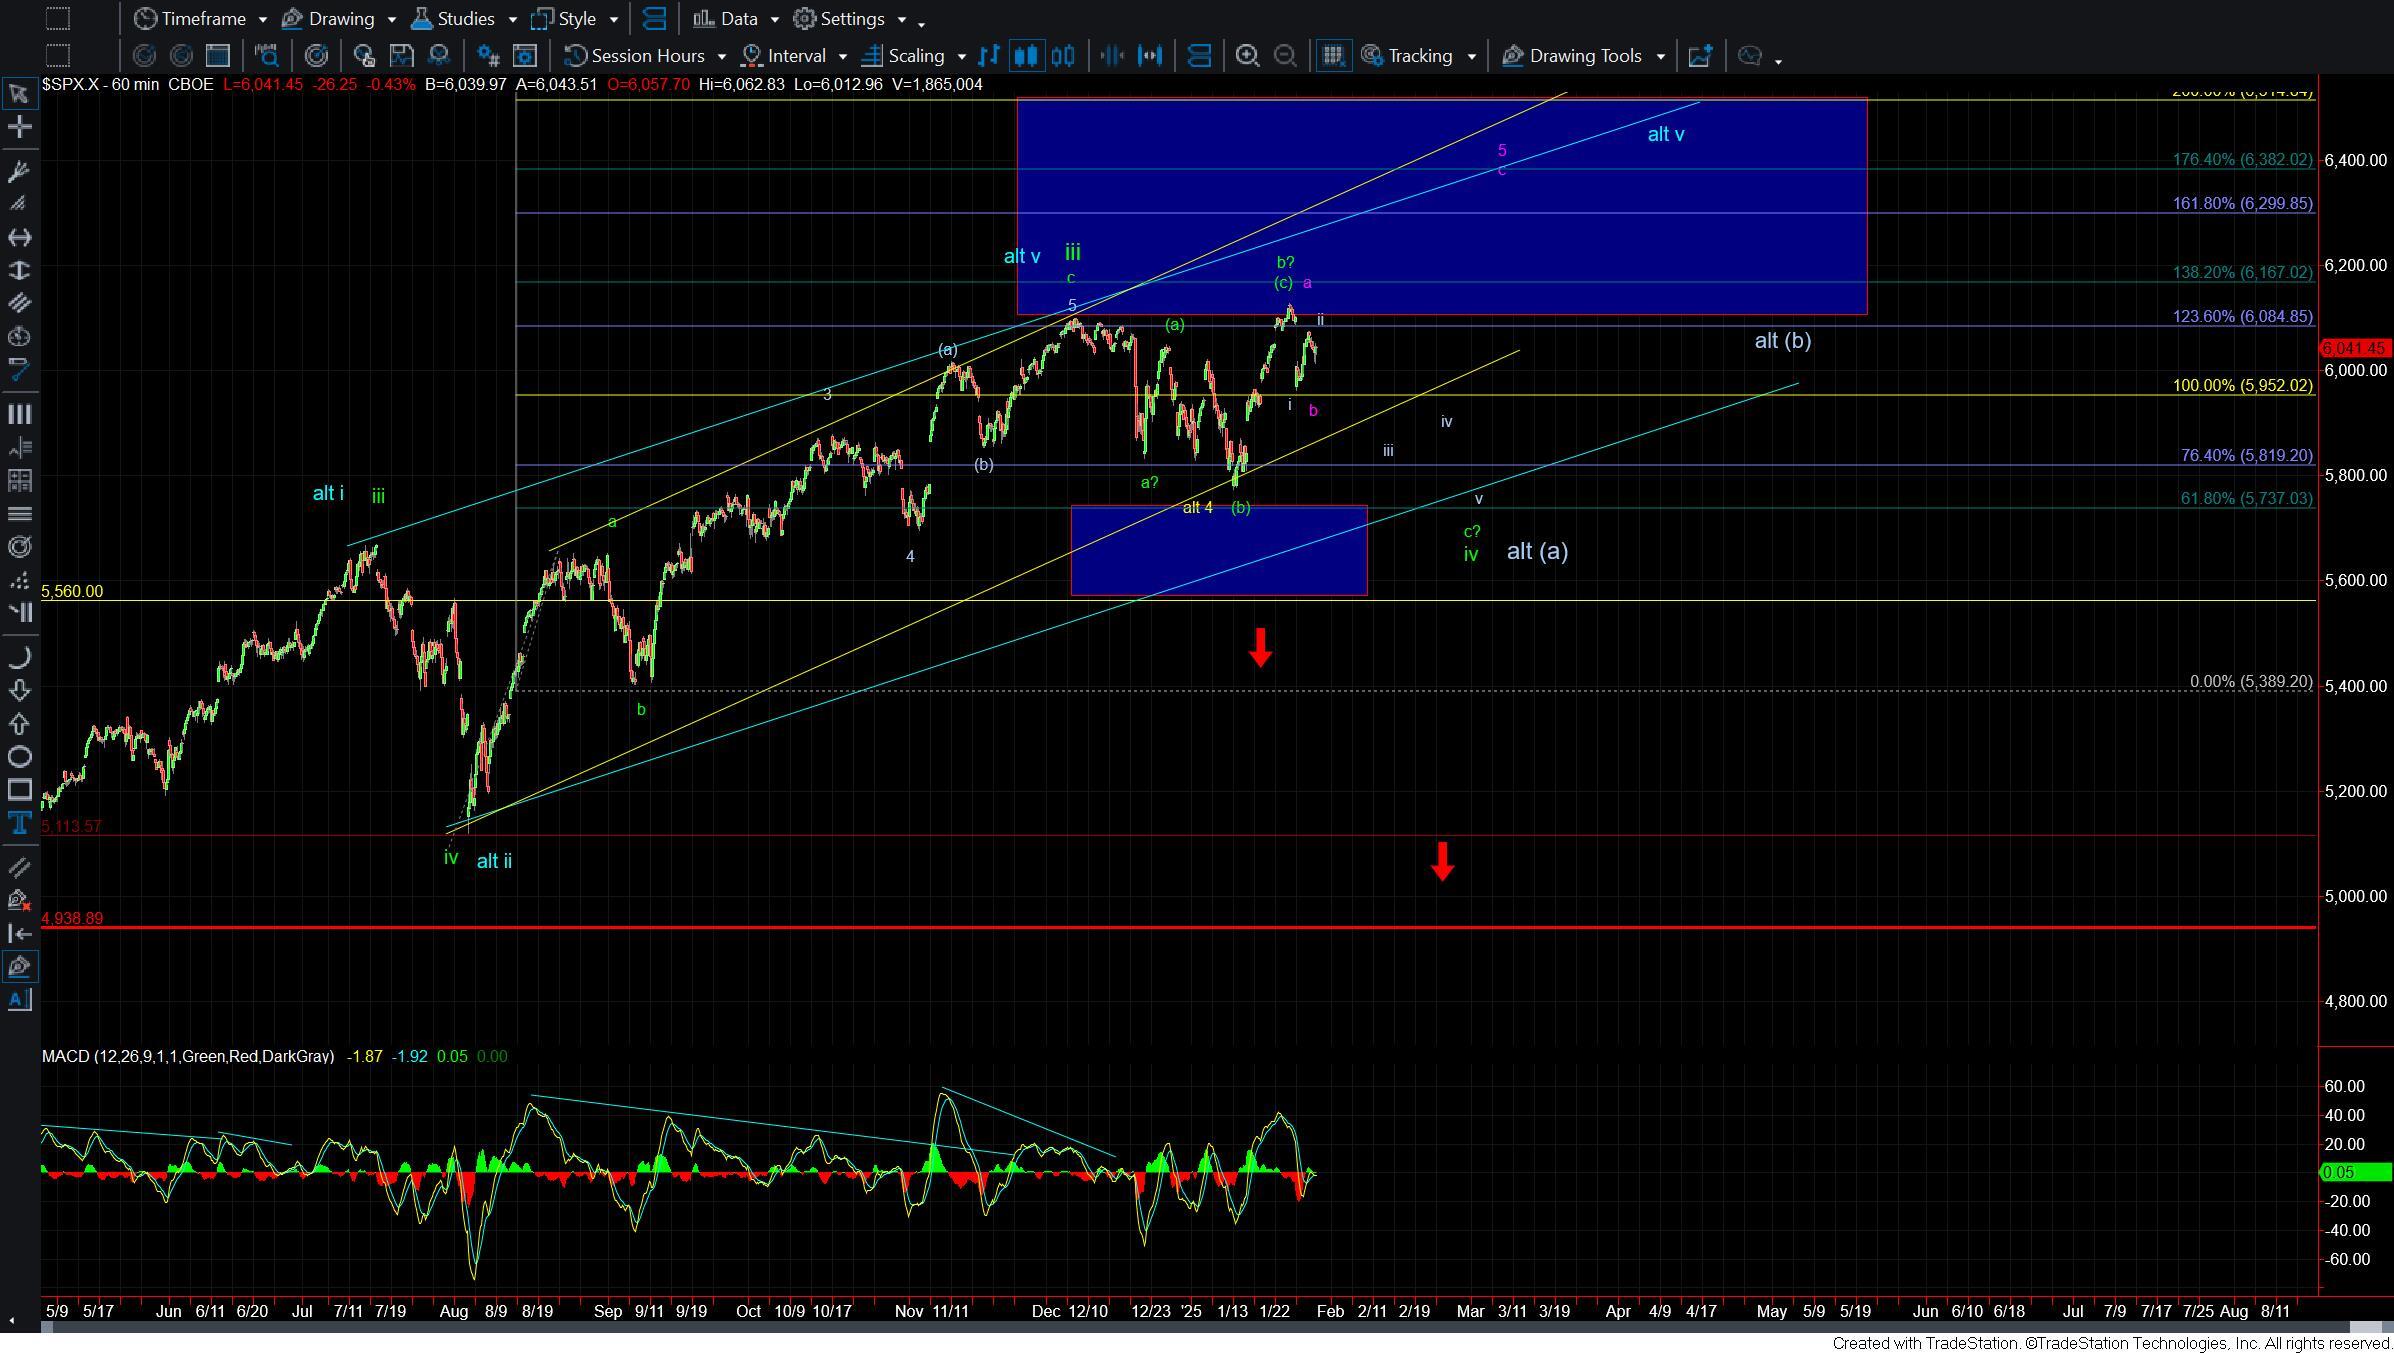Choose the parallel lines tool
2394x1353 pixels.
tap(19, 303)
